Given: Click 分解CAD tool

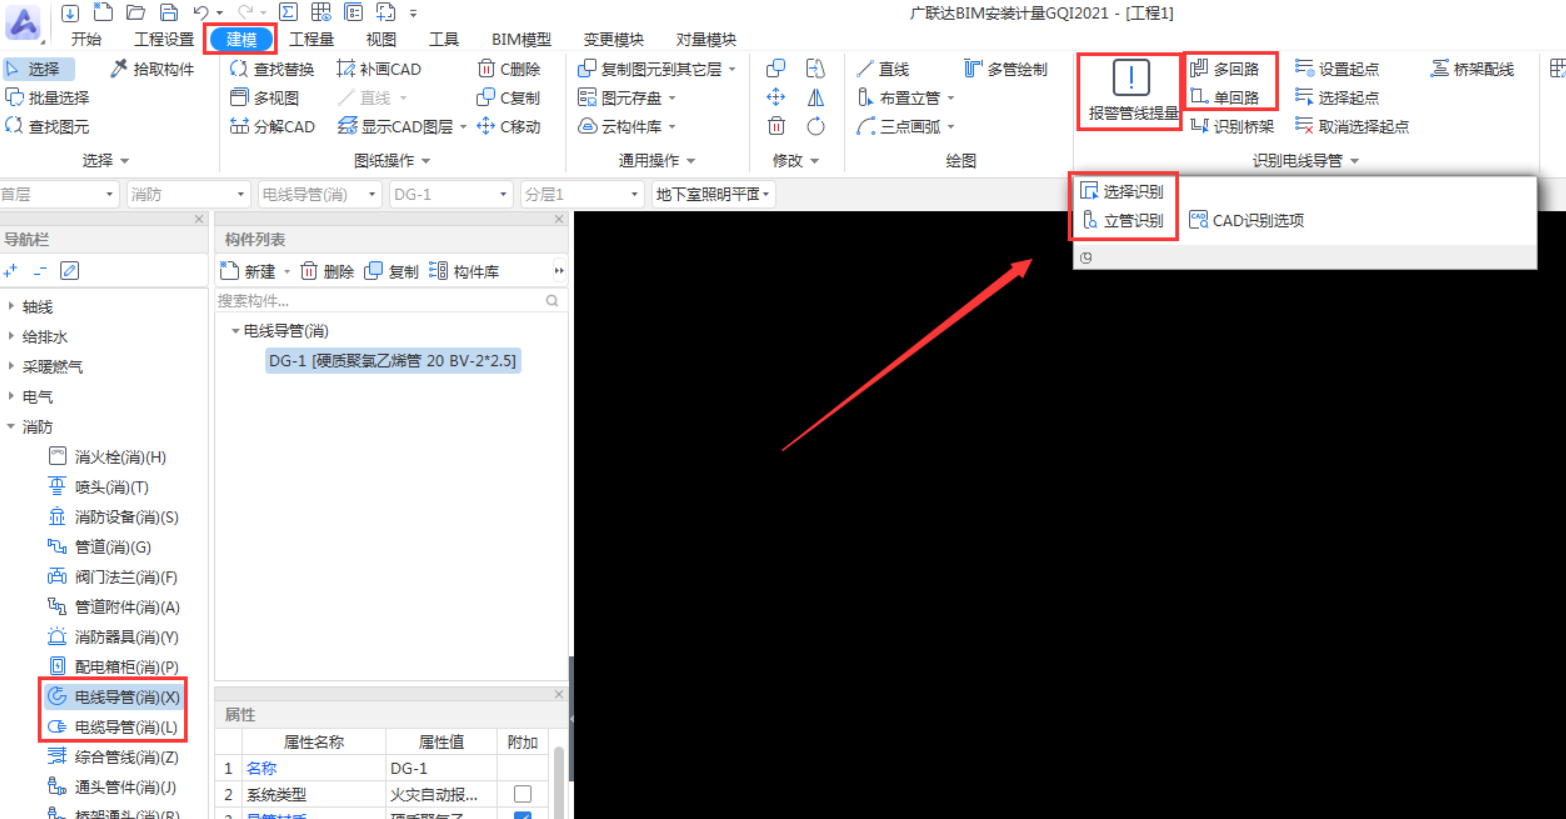Looking at the screenshot, I should tap(272, 127).
